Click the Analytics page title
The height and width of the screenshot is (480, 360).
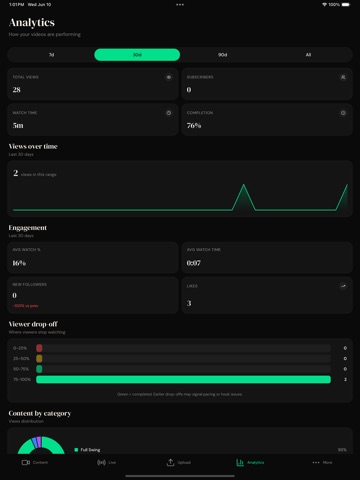[32, 22]
